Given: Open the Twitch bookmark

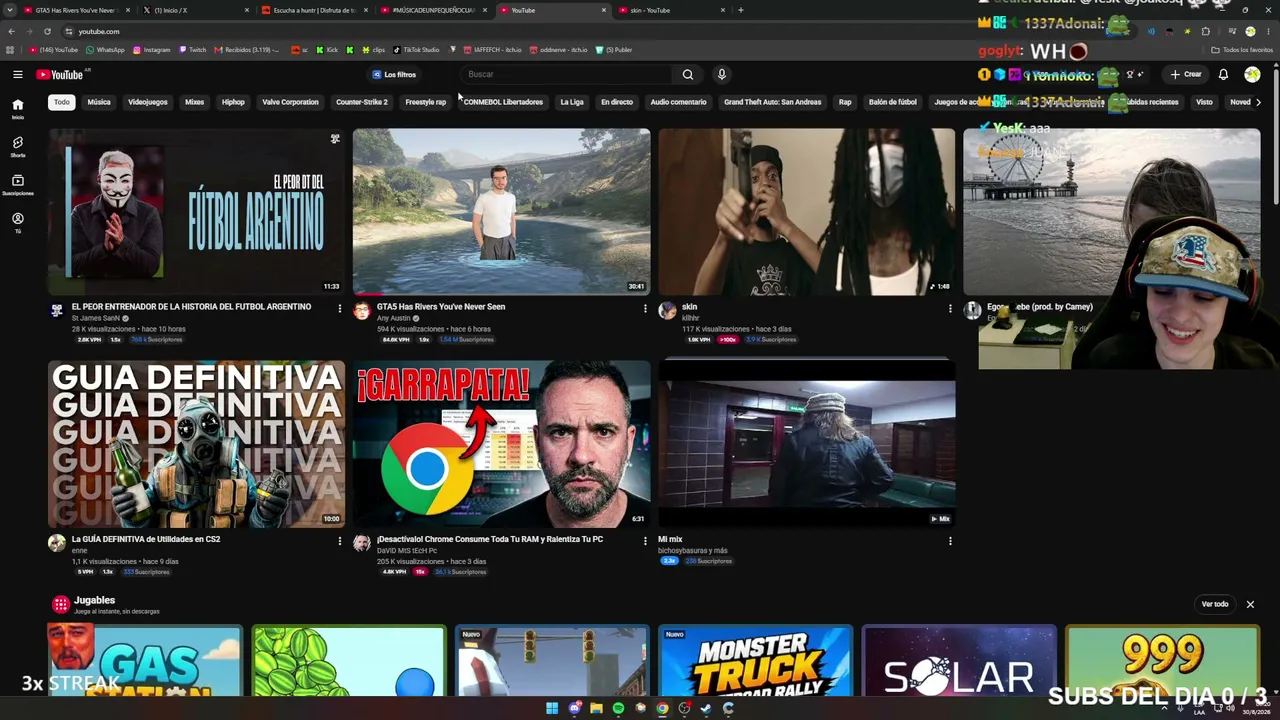Looking at the screenshot, I should (192, 50).
